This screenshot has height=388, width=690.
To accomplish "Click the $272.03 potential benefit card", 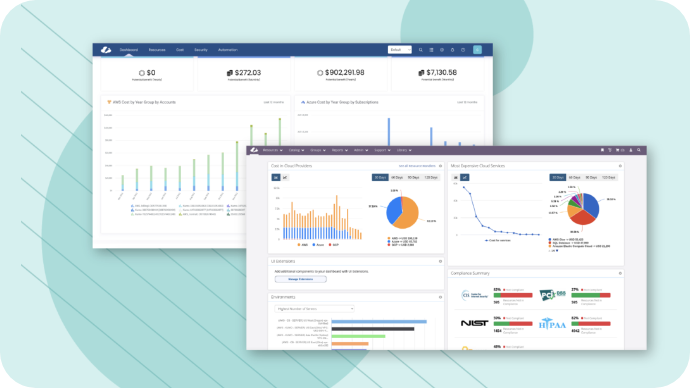I will [244, 74].
